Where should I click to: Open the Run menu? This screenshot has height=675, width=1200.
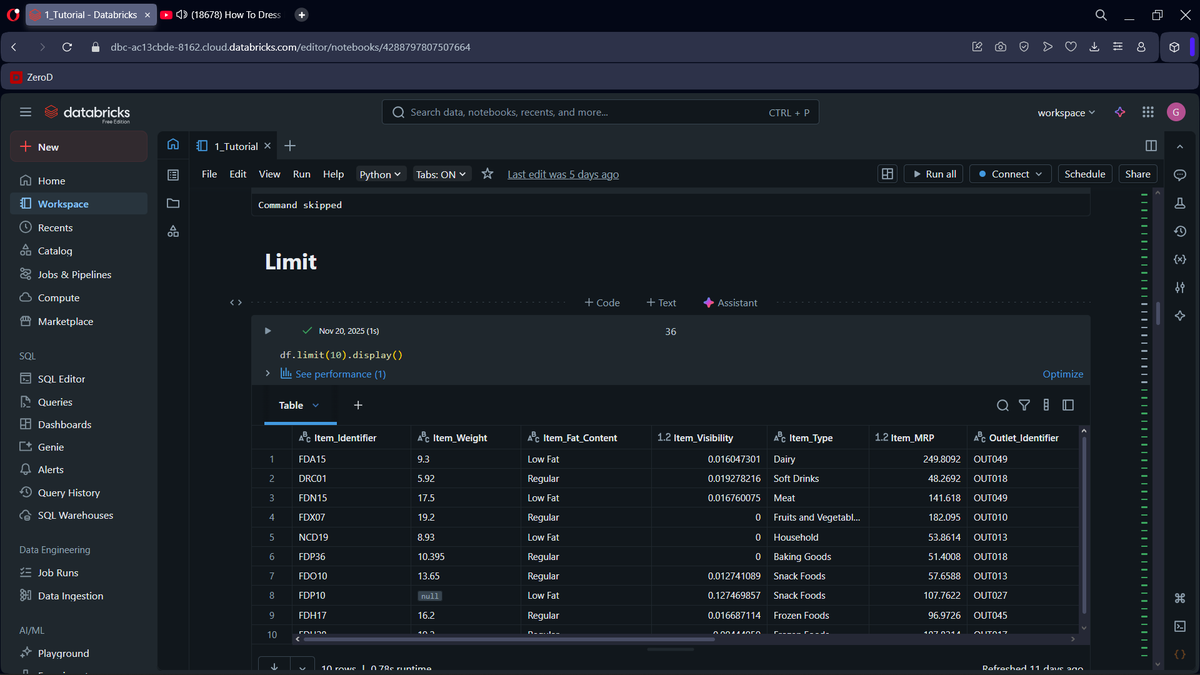(301, 174)
